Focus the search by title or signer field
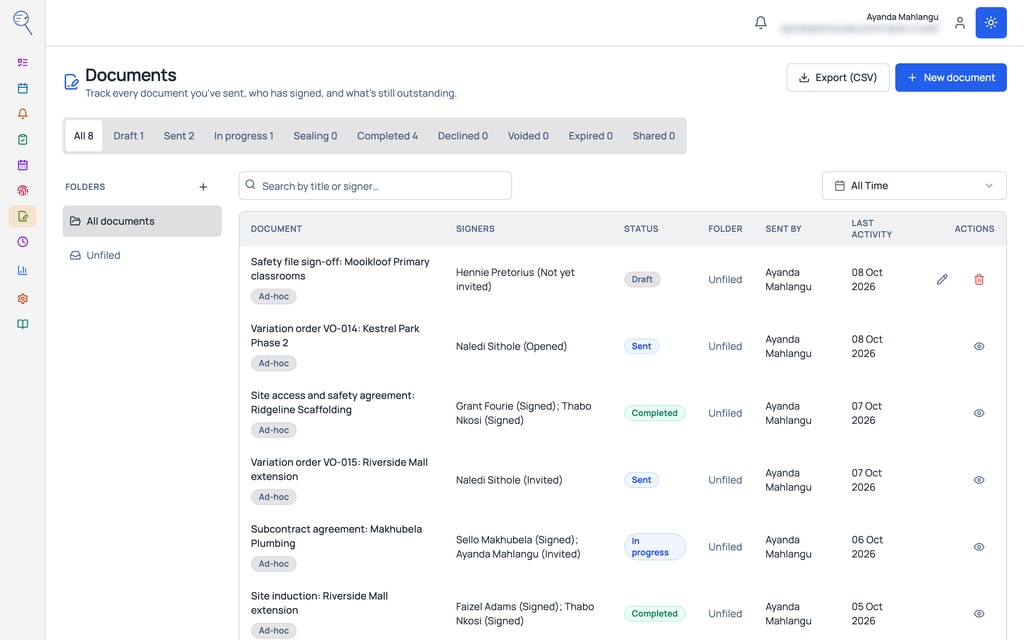This screenshot has width=1024, height=640. (x=376, y=186)
